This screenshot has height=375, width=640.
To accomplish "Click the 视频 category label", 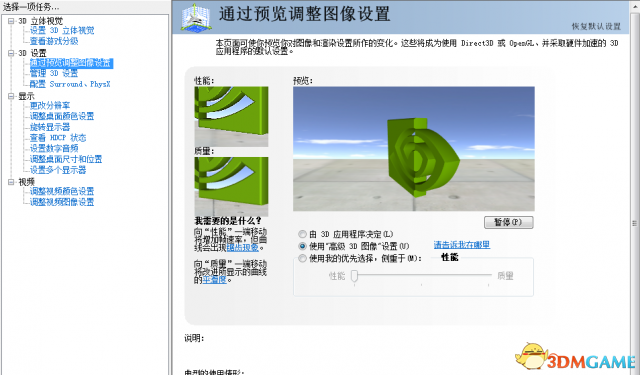I will pos(27,182).
